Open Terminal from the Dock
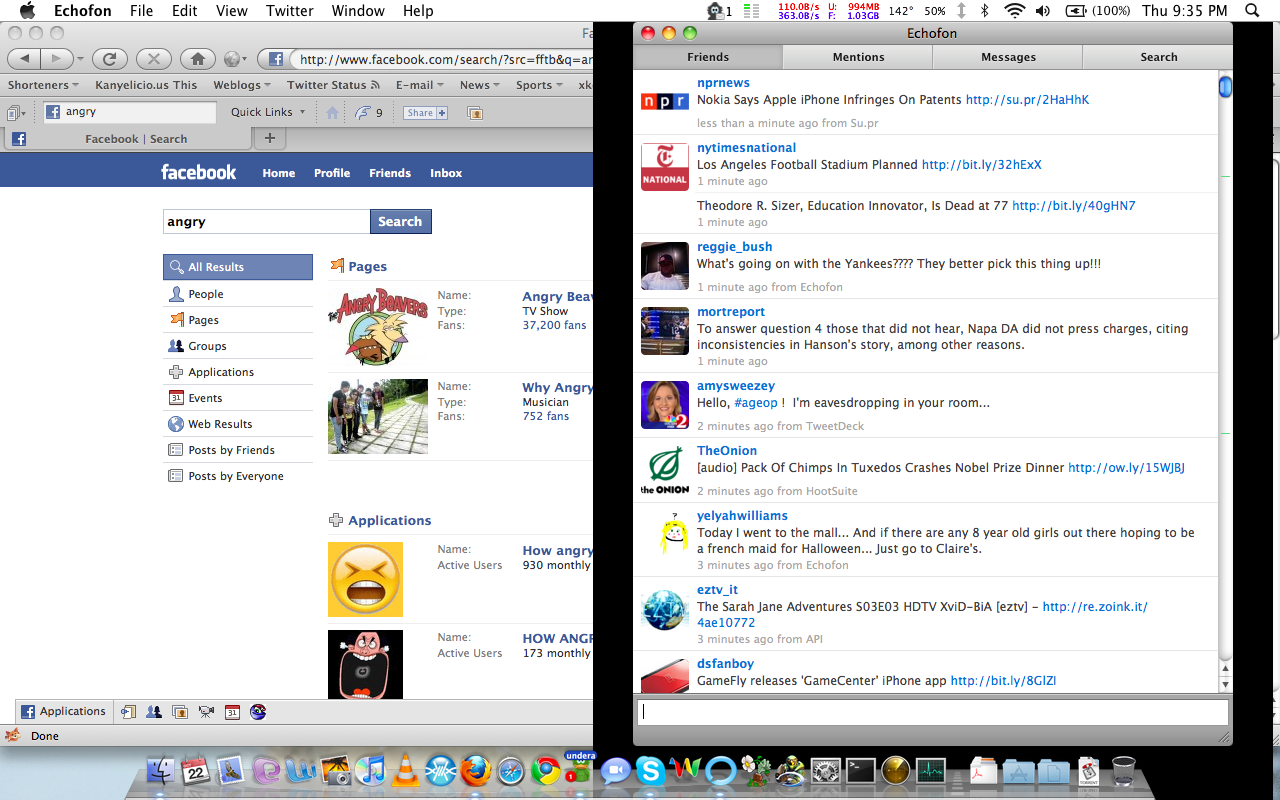 tap(860, 771)
